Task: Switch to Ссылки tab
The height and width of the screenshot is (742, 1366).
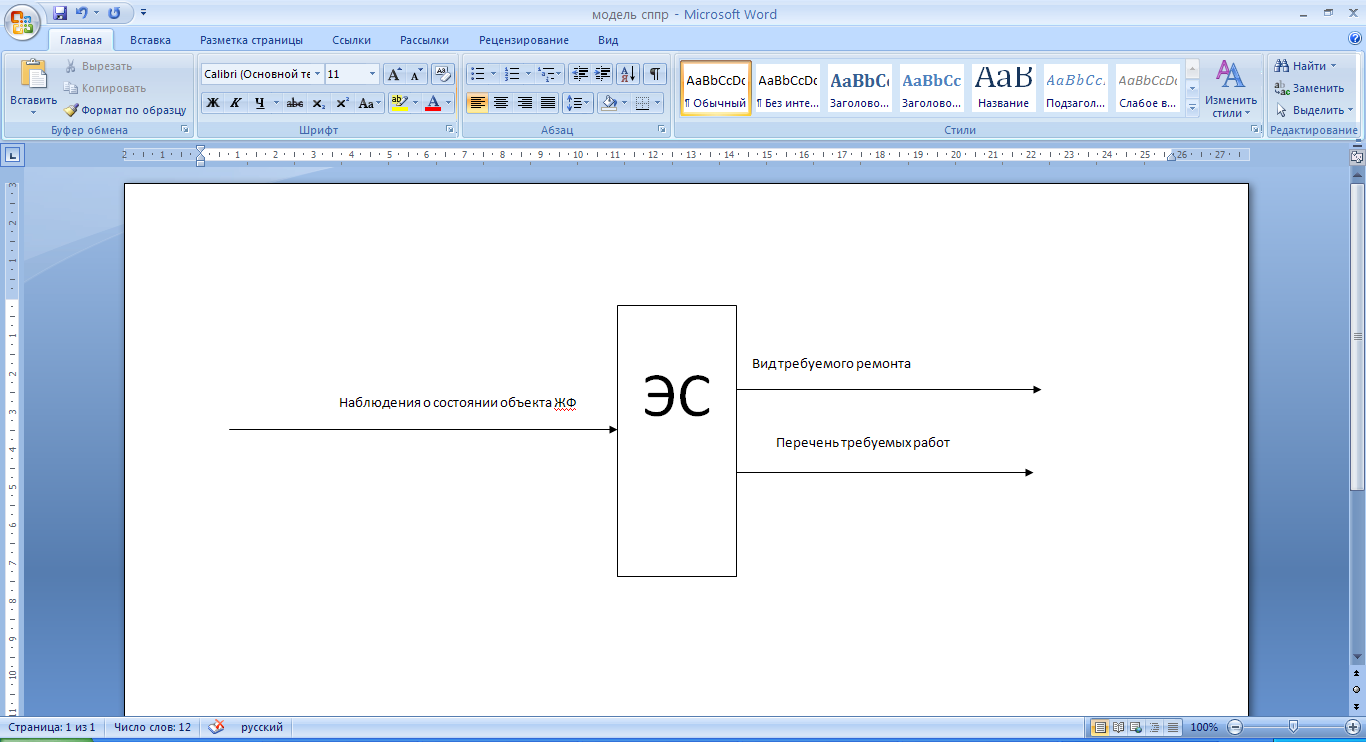Action: click(x=351, y=40)
